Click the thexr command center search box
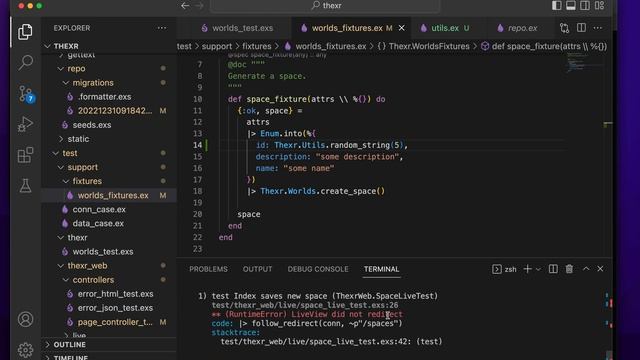Image resolution: width=640 pixels, height=360 pixels. click(x=325, y=6)
